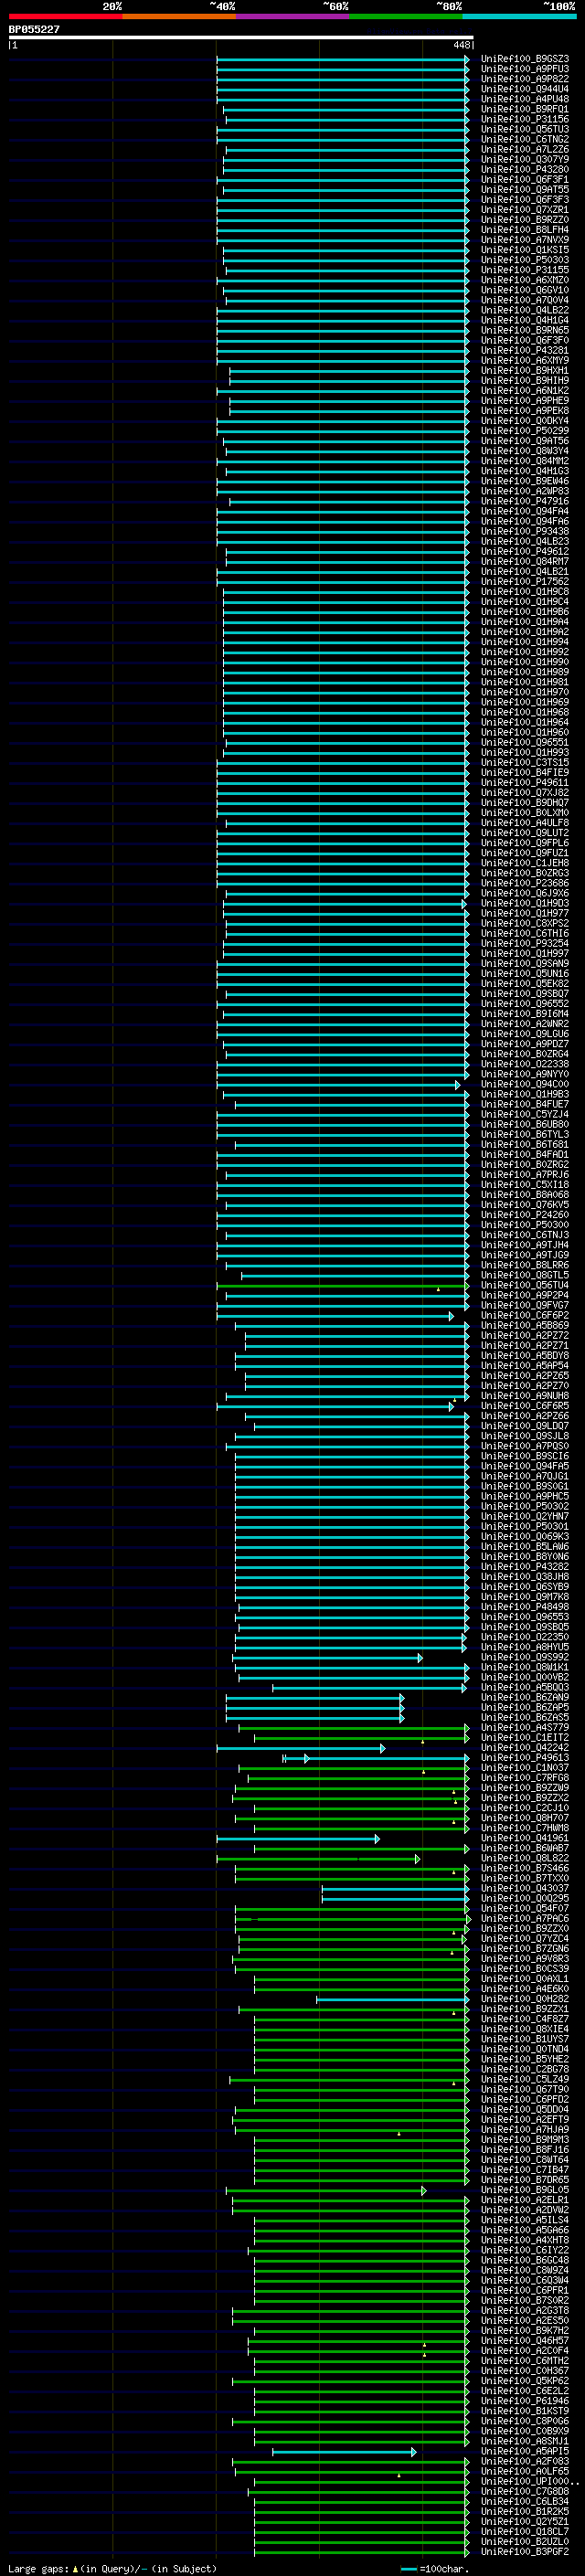The image size is (585, 2576).
Task: Select hit label UniRef100_C1EIT2
Action: pos(524,1738)
